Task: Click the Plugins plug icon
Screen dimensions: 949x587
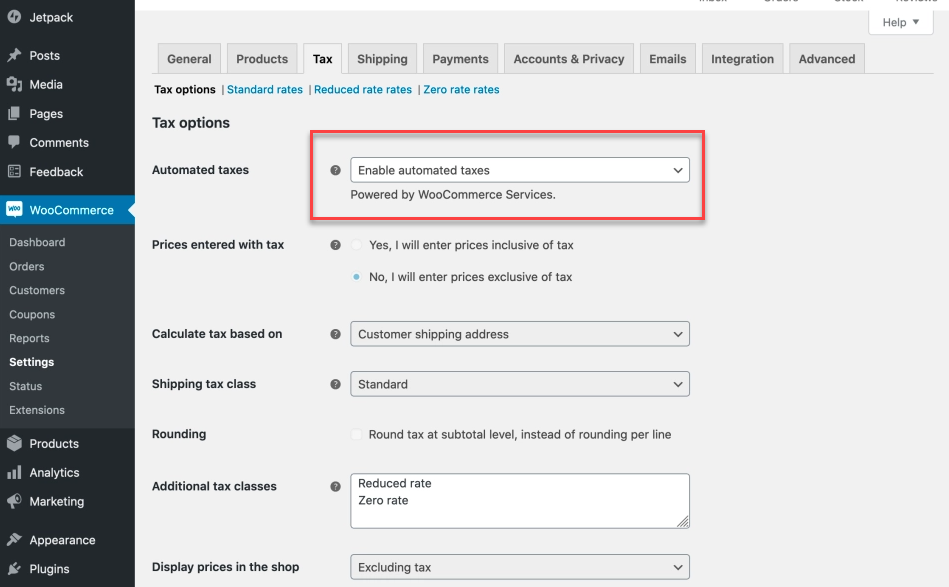Action: pyautogui.click(x=14, y=568)
